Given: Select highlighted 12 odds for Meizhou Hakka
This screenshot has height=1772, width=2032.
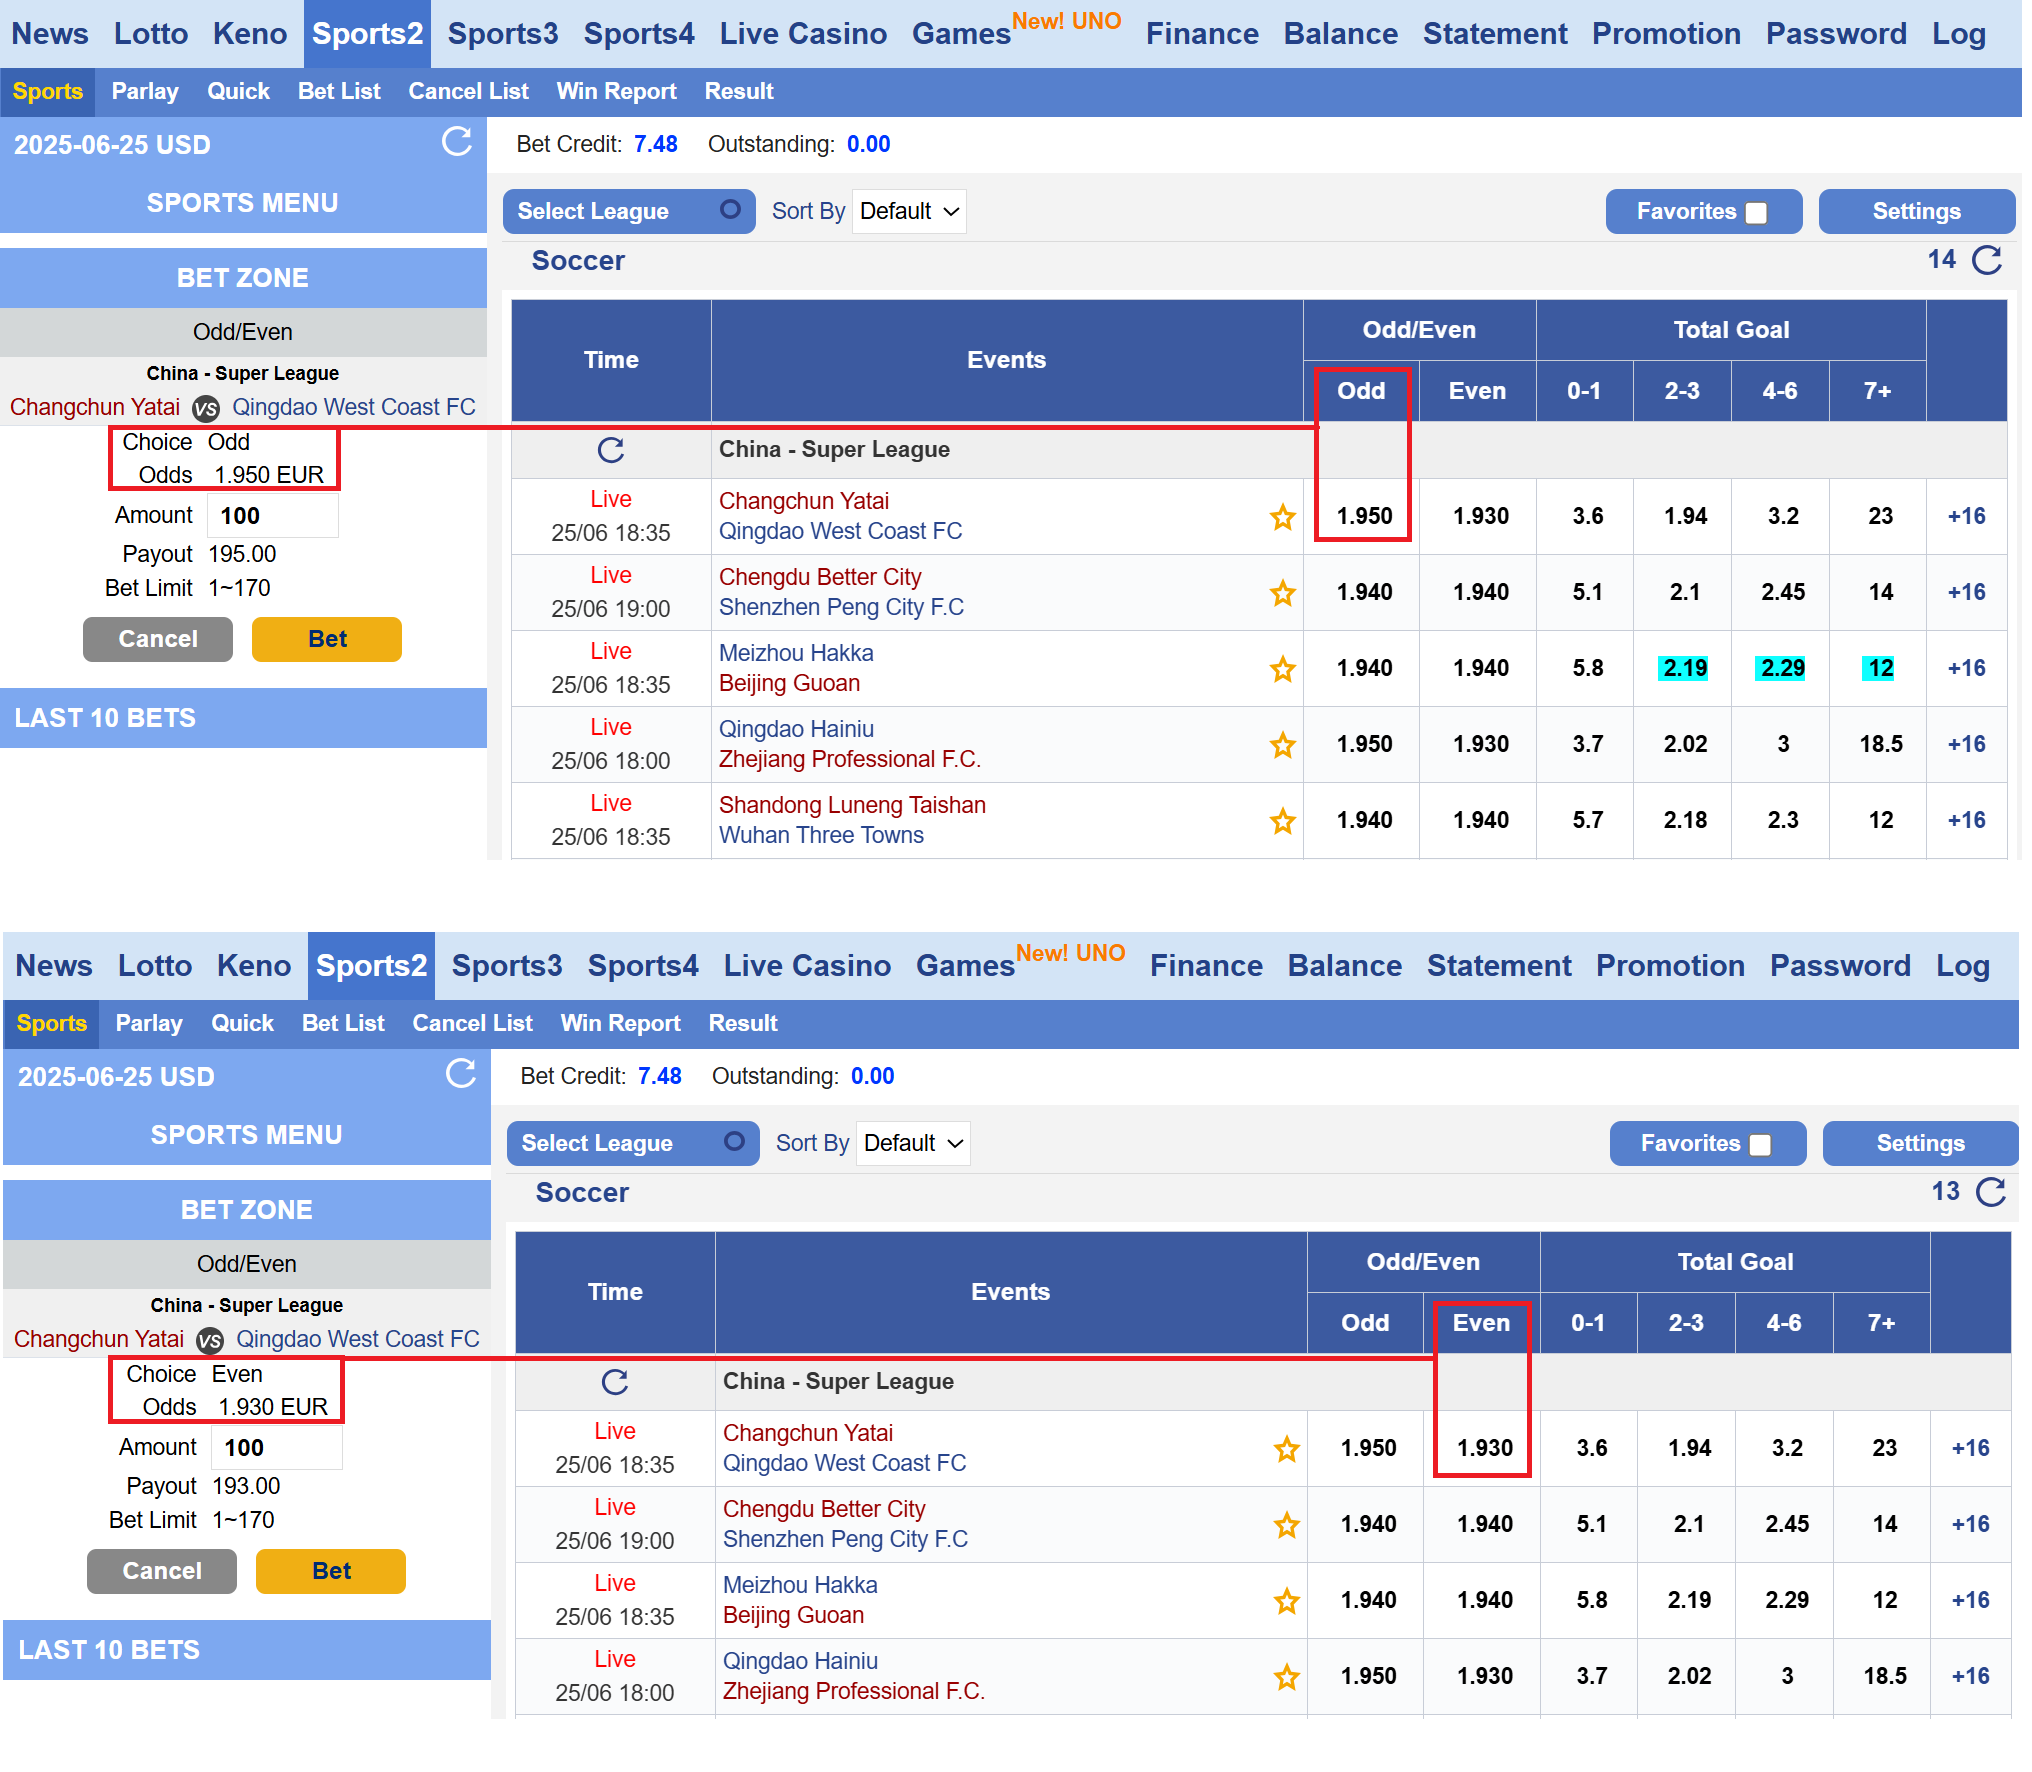Looking at the screenshot, I should [1880, 668].
